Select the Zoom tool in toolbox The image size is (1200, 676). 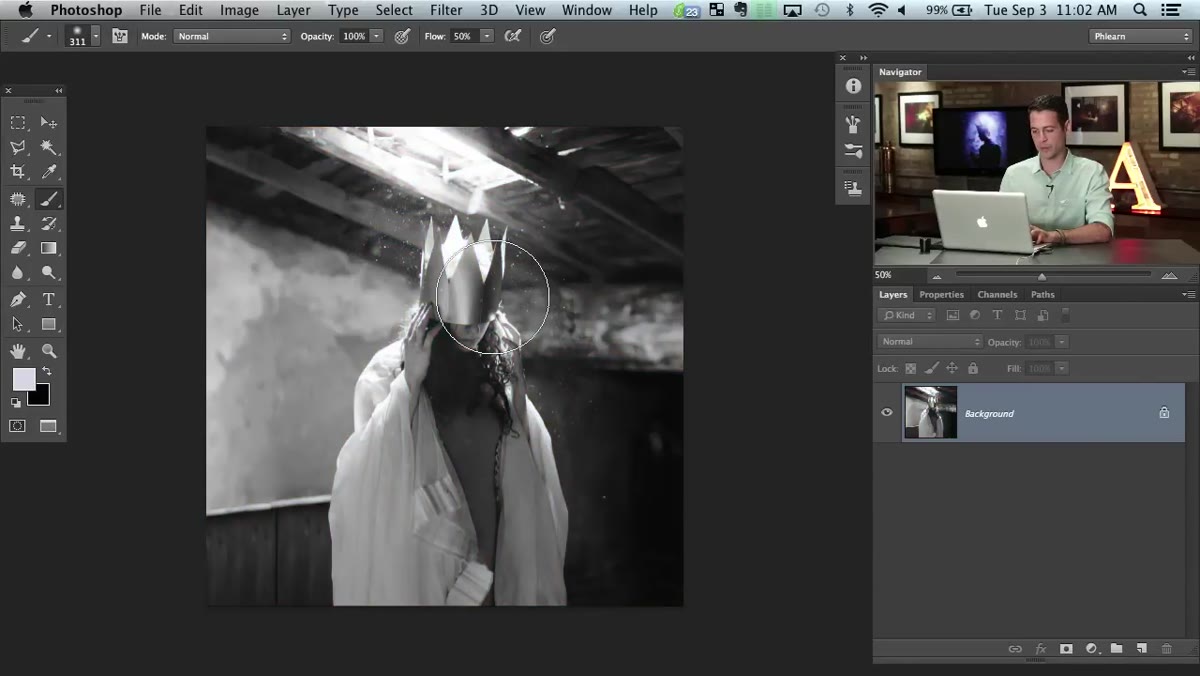point(48,351)
